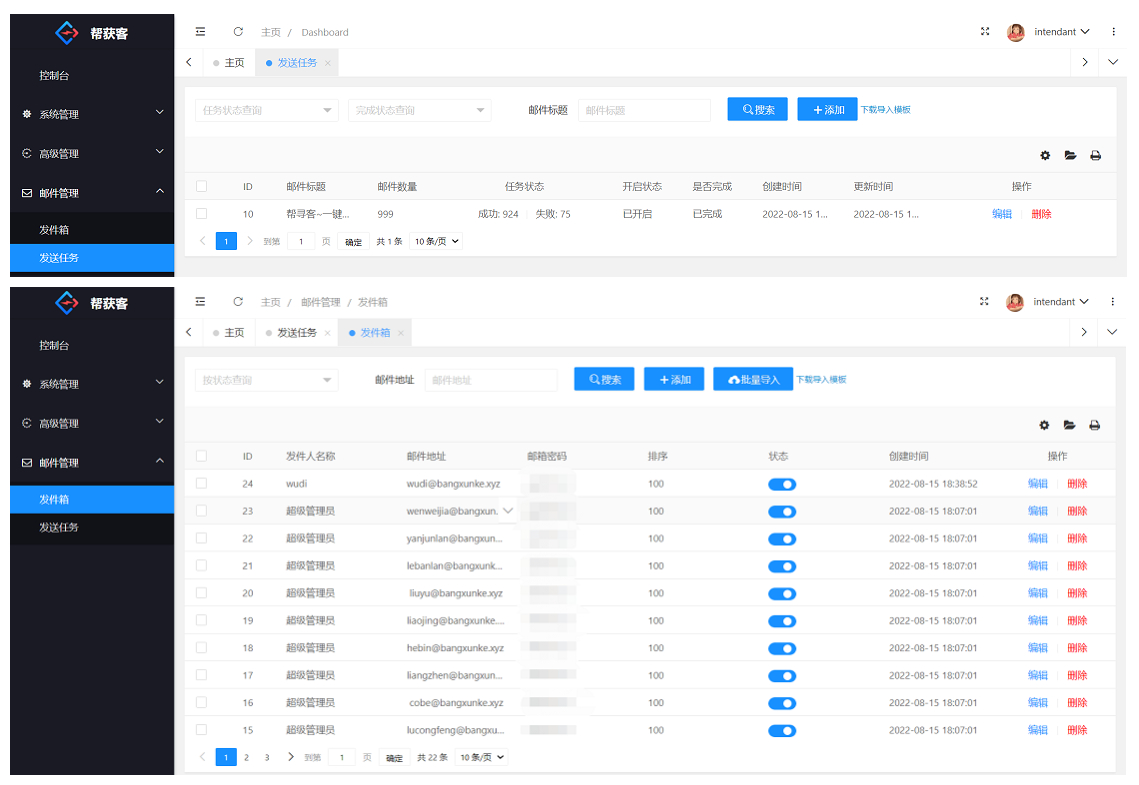Click fullscreen icon in the Dashboard breadcrumb header
1139x785 pixels.
(x=985, y=32)
